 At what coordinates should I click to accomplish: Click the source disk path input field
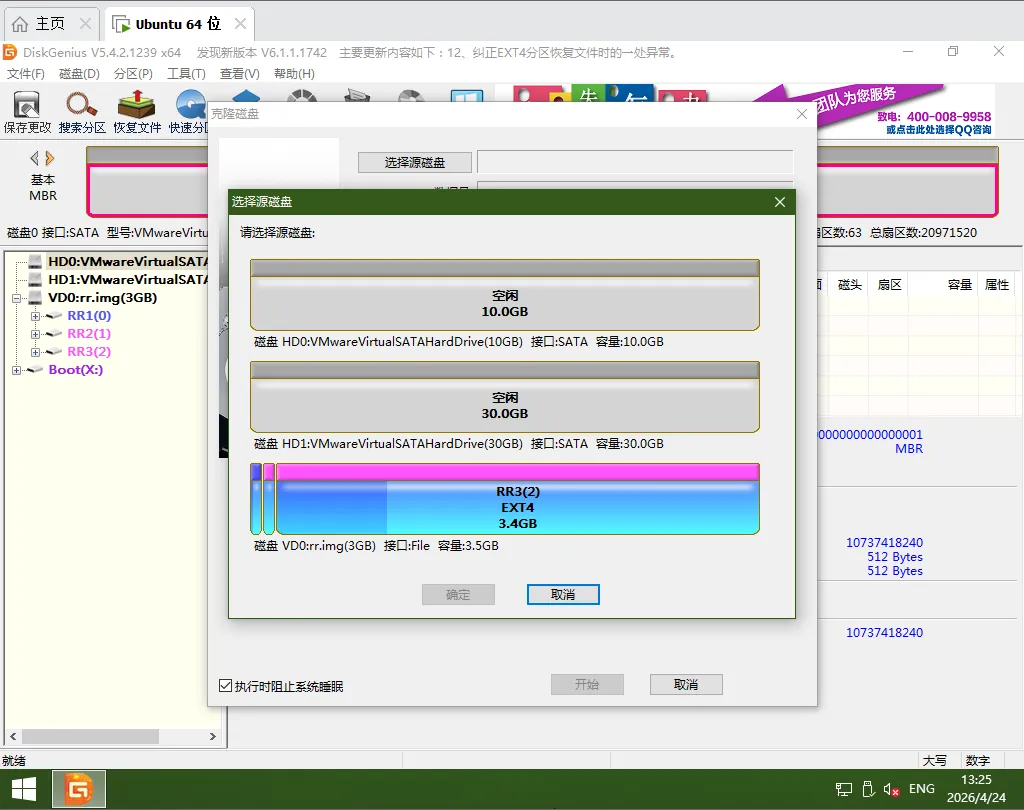[635, 163]
